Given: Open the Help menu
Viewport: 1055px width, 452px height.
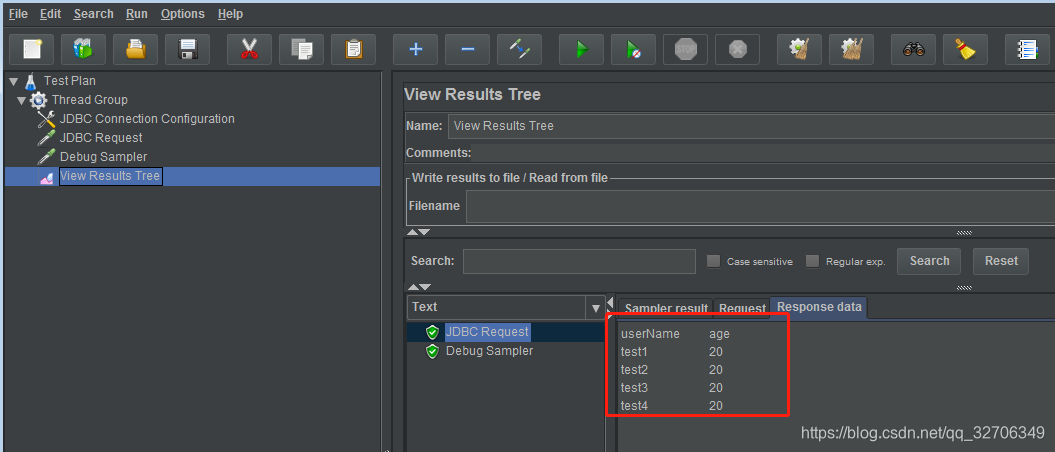Looking at the screenshot, I should 231,13.
